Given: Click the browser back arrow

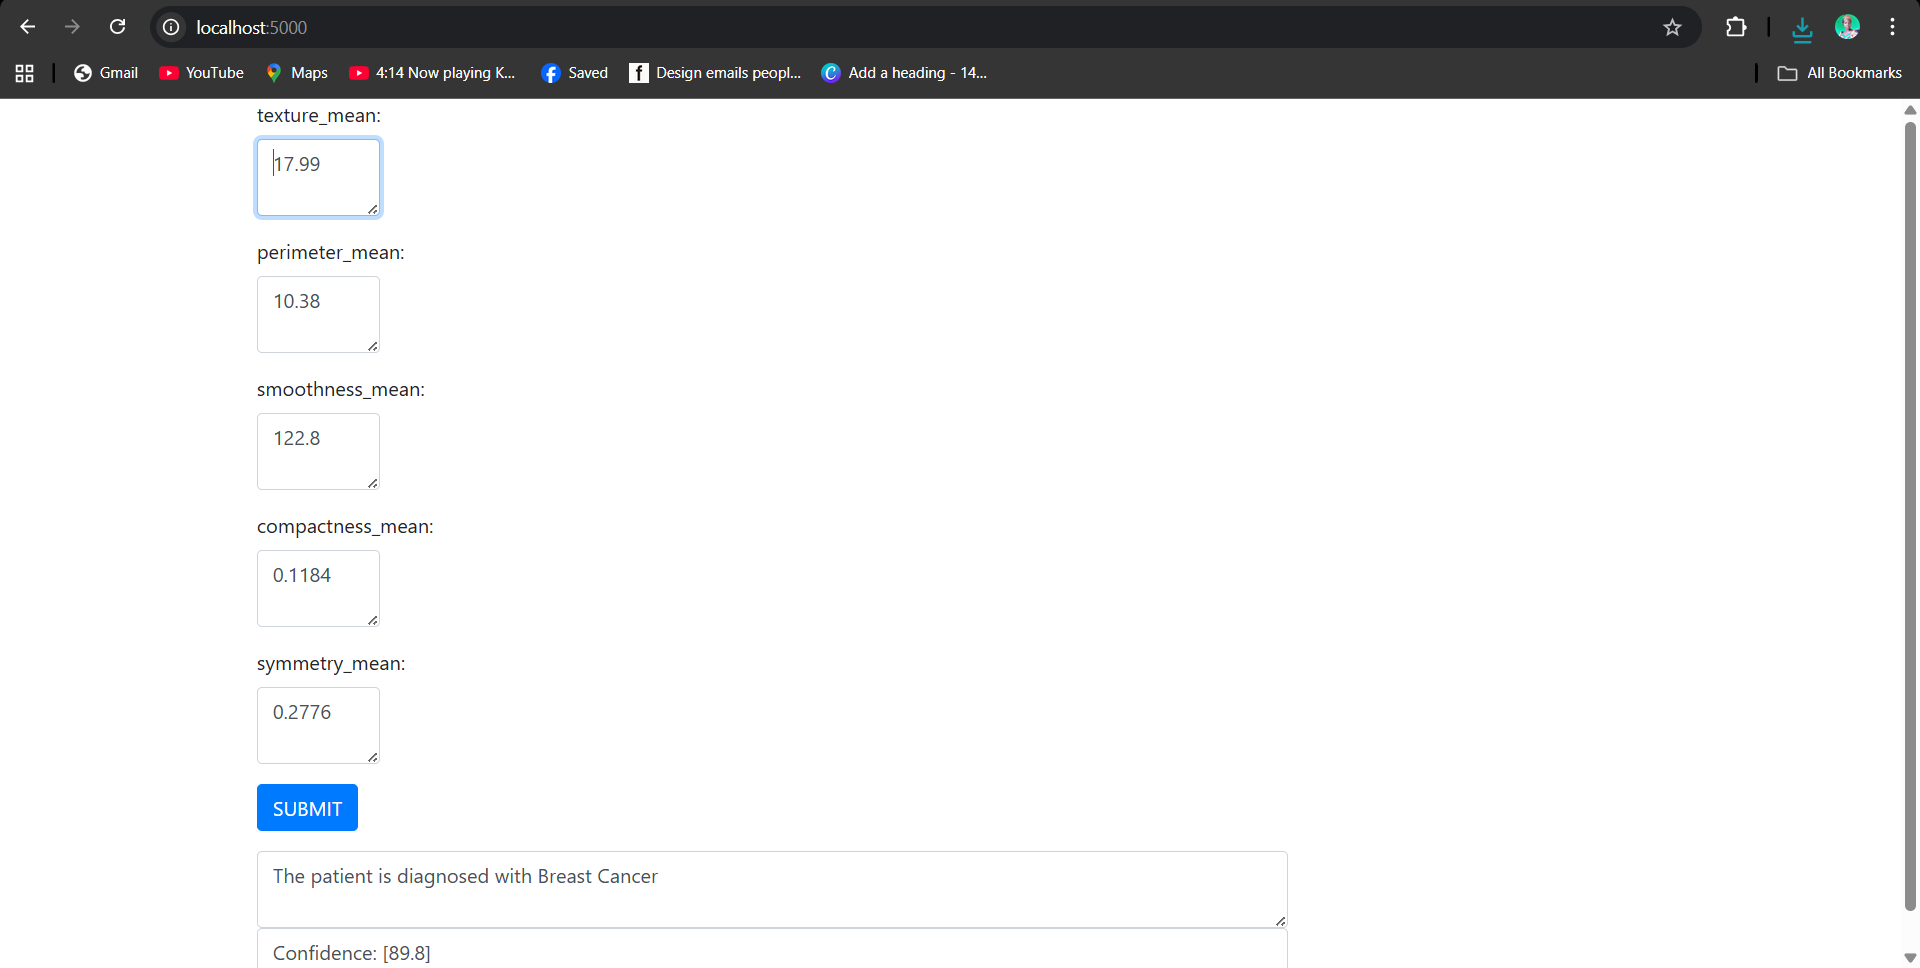Looking at the screenshot, I should click(27, 27).
